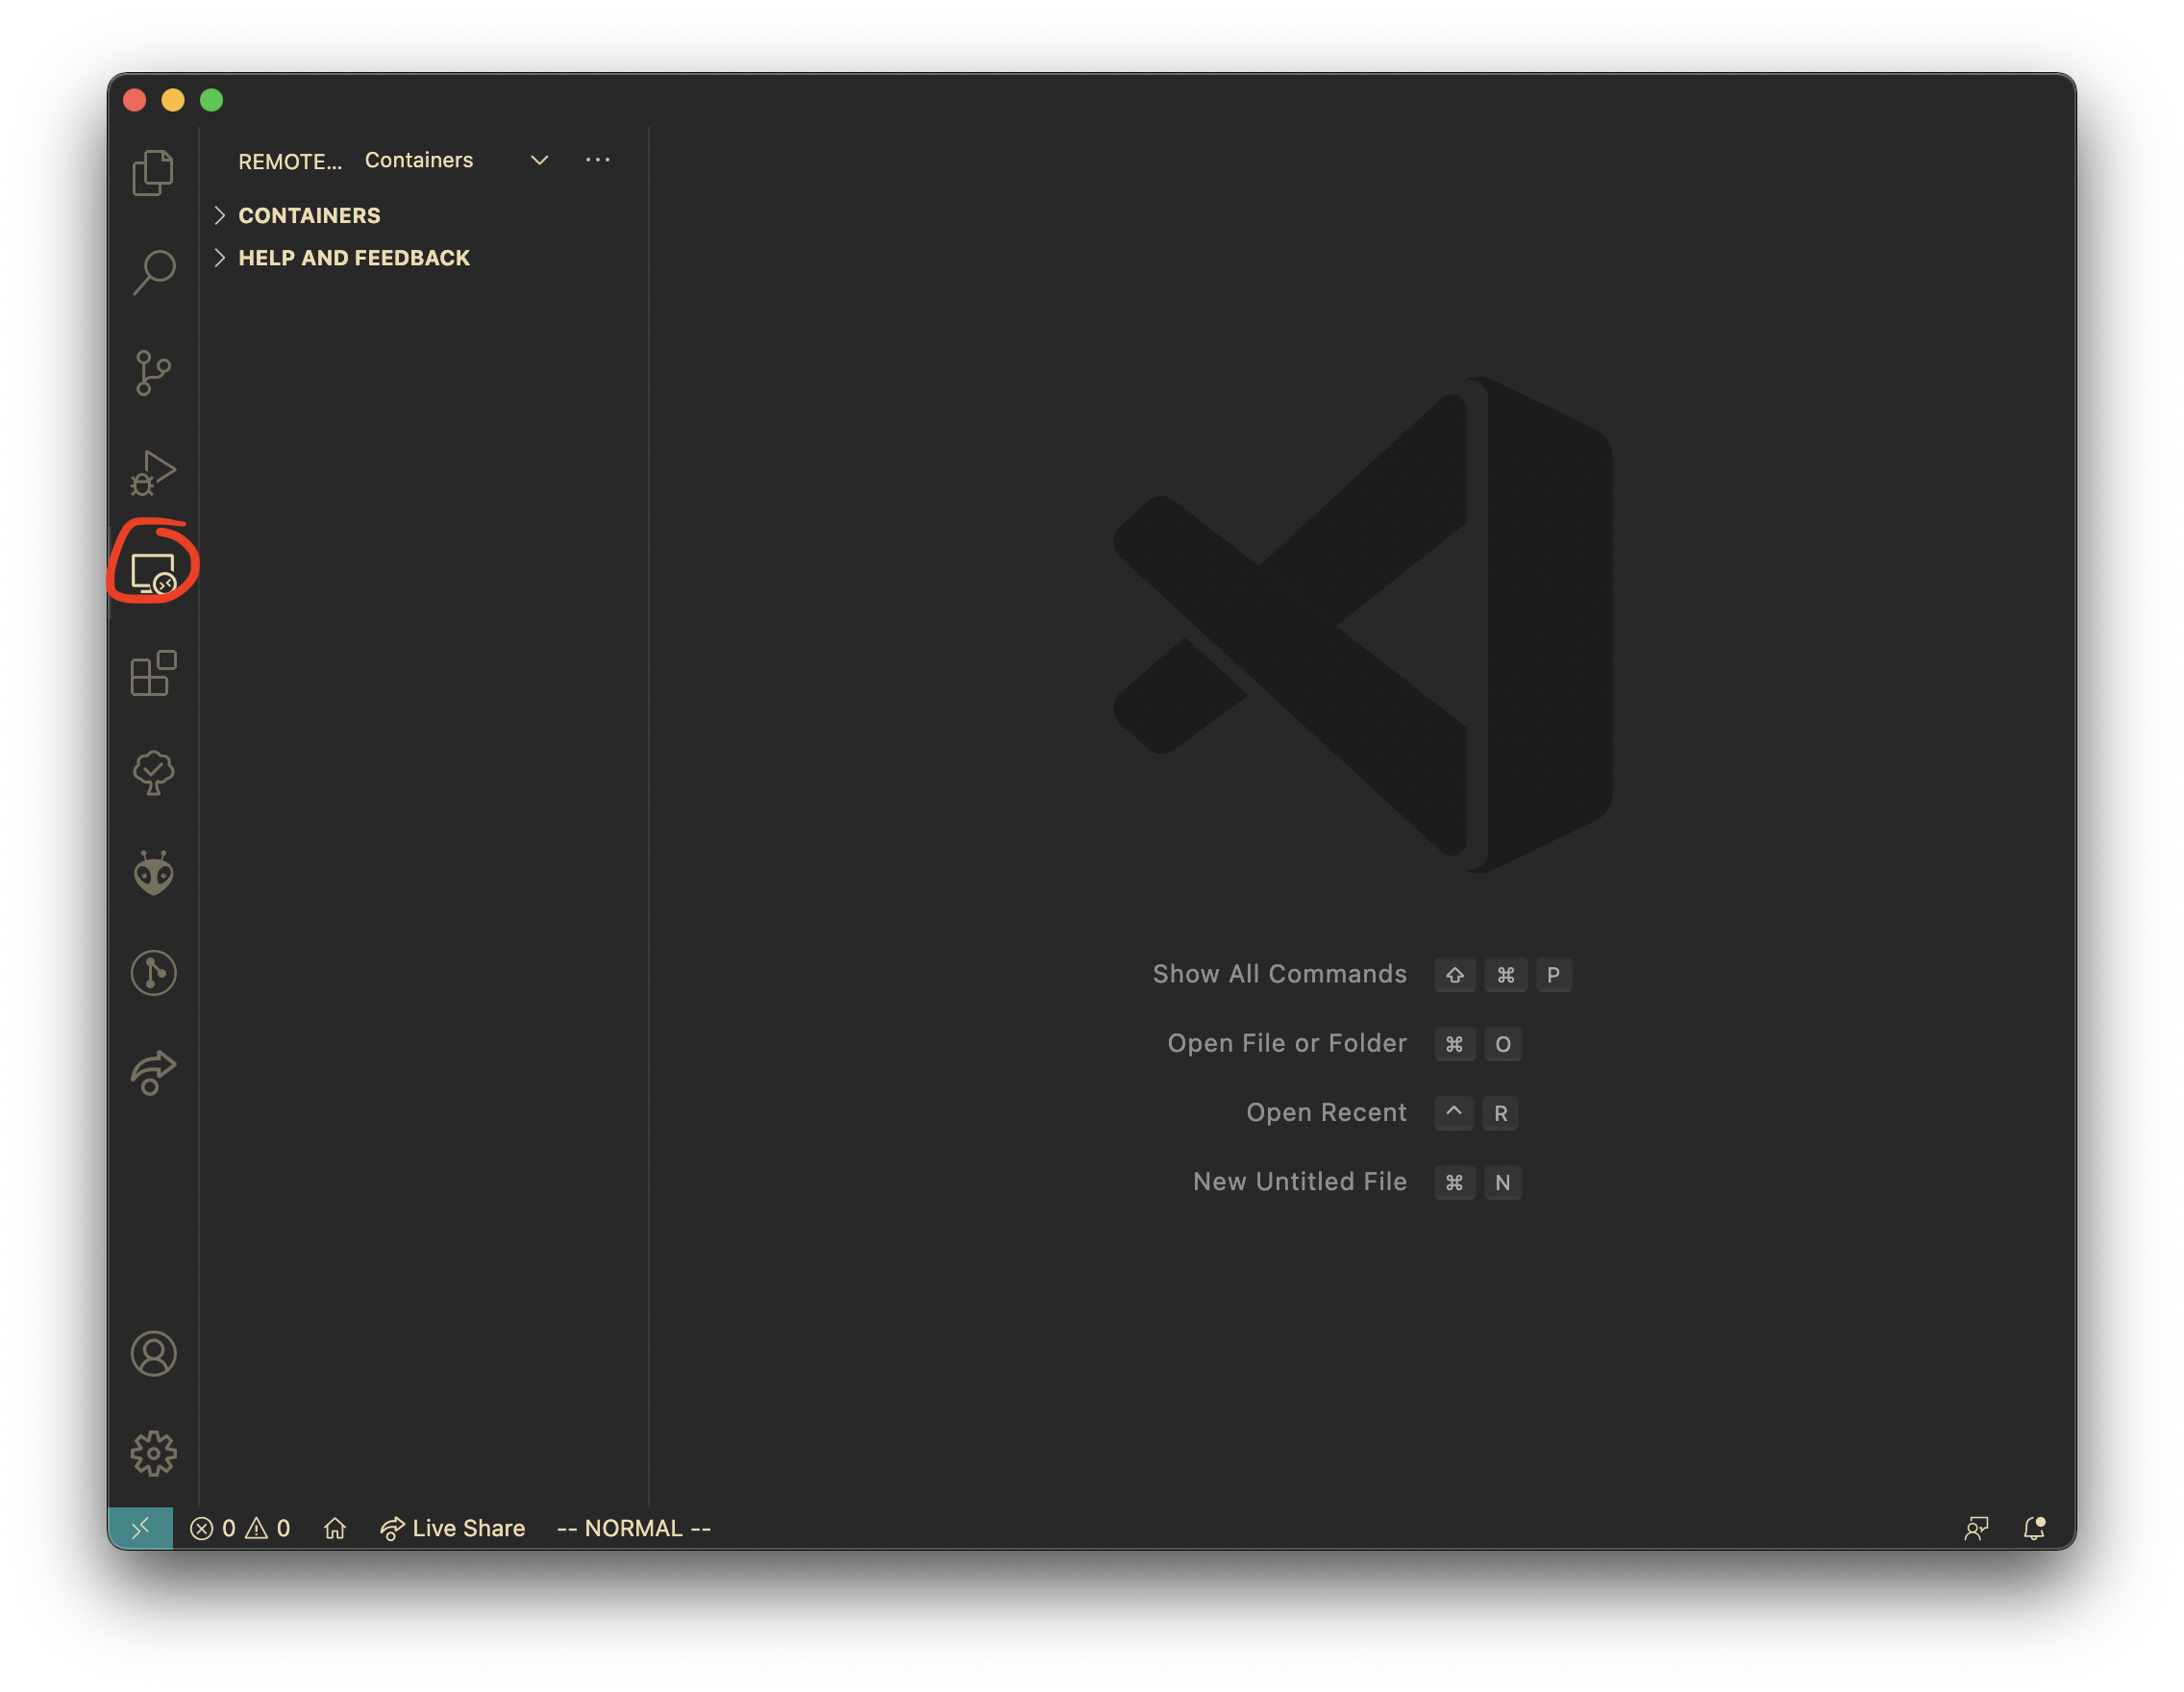Screen dimensions: 2184x1692
Task: Expand the HELP AND FEEDBACK section
Action: pos(354,258)
